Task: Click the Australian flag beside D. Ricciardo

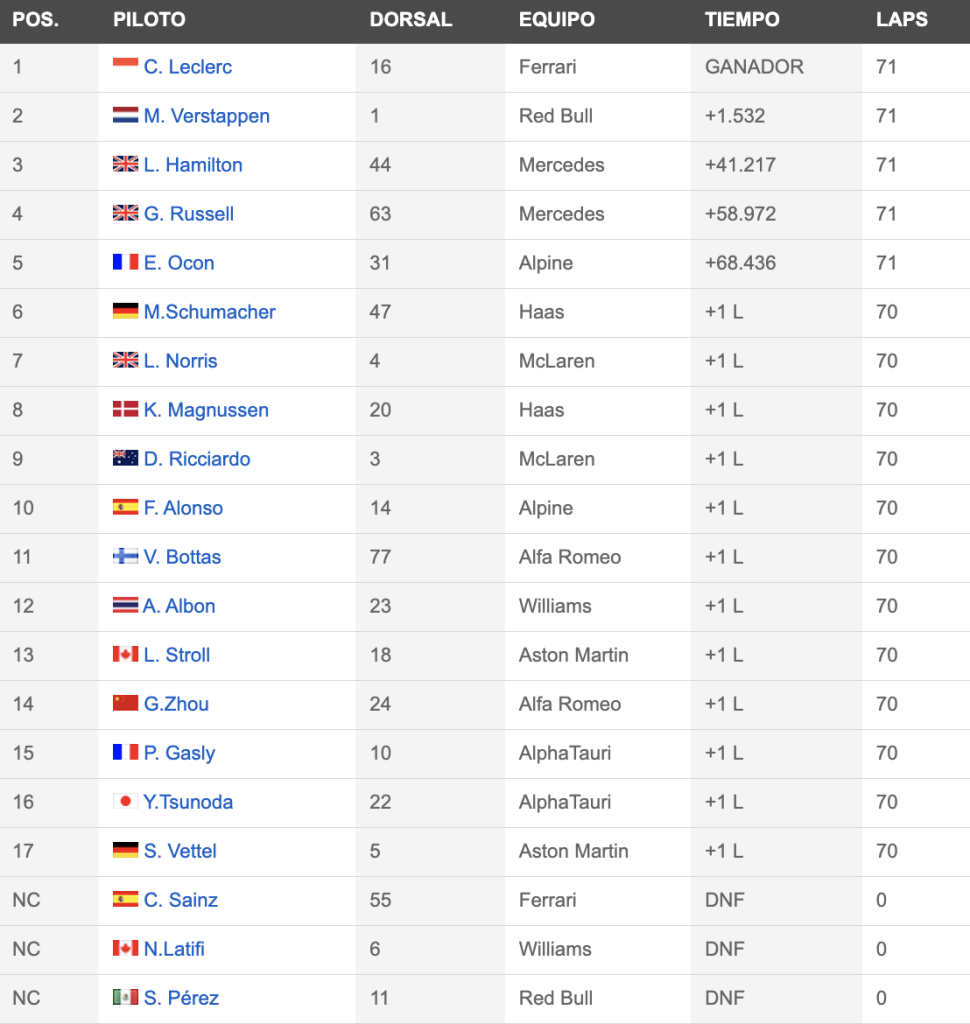Action: click(125, 458)
